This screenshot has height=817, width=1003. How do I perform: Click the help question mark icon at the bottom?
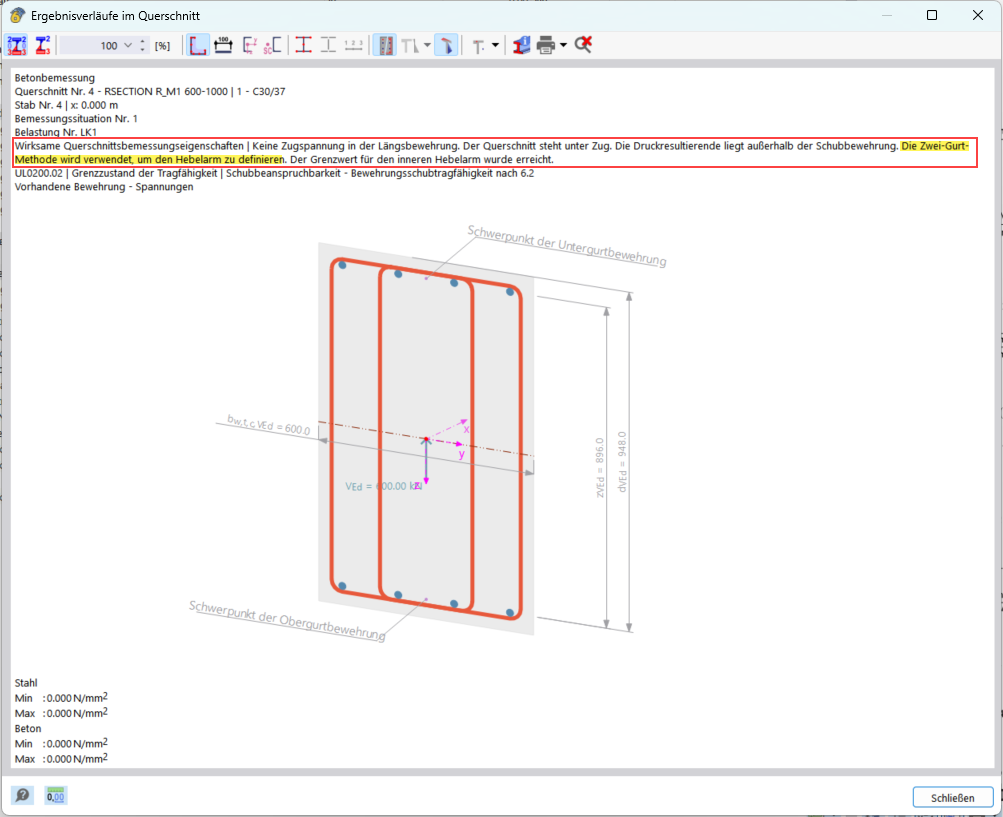pyautogui.click(x=22, y=795)
